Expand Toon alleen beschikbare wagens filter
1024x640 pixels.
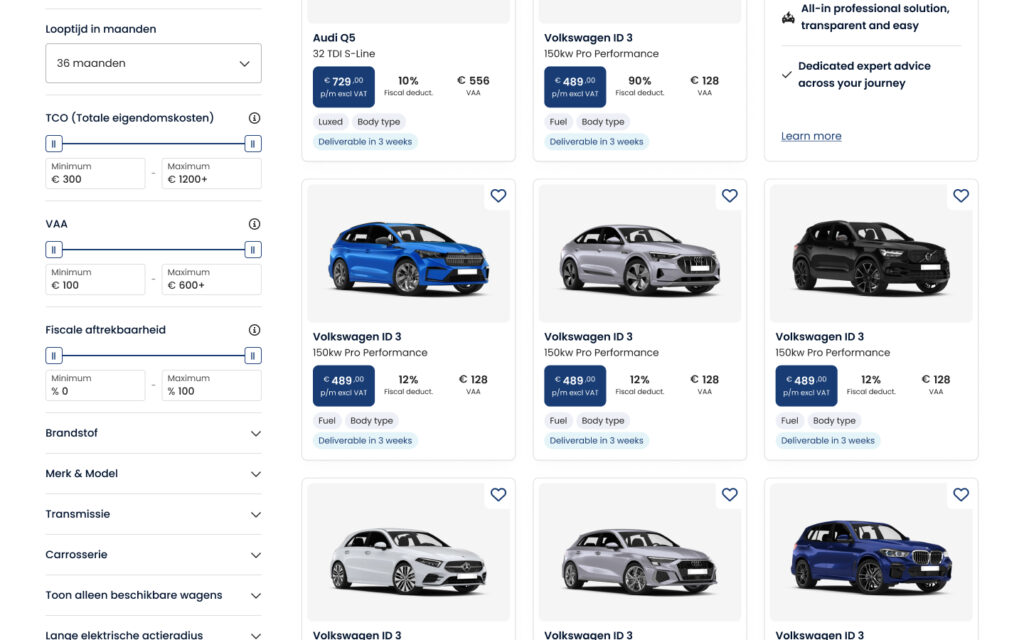tap(153, 595)
